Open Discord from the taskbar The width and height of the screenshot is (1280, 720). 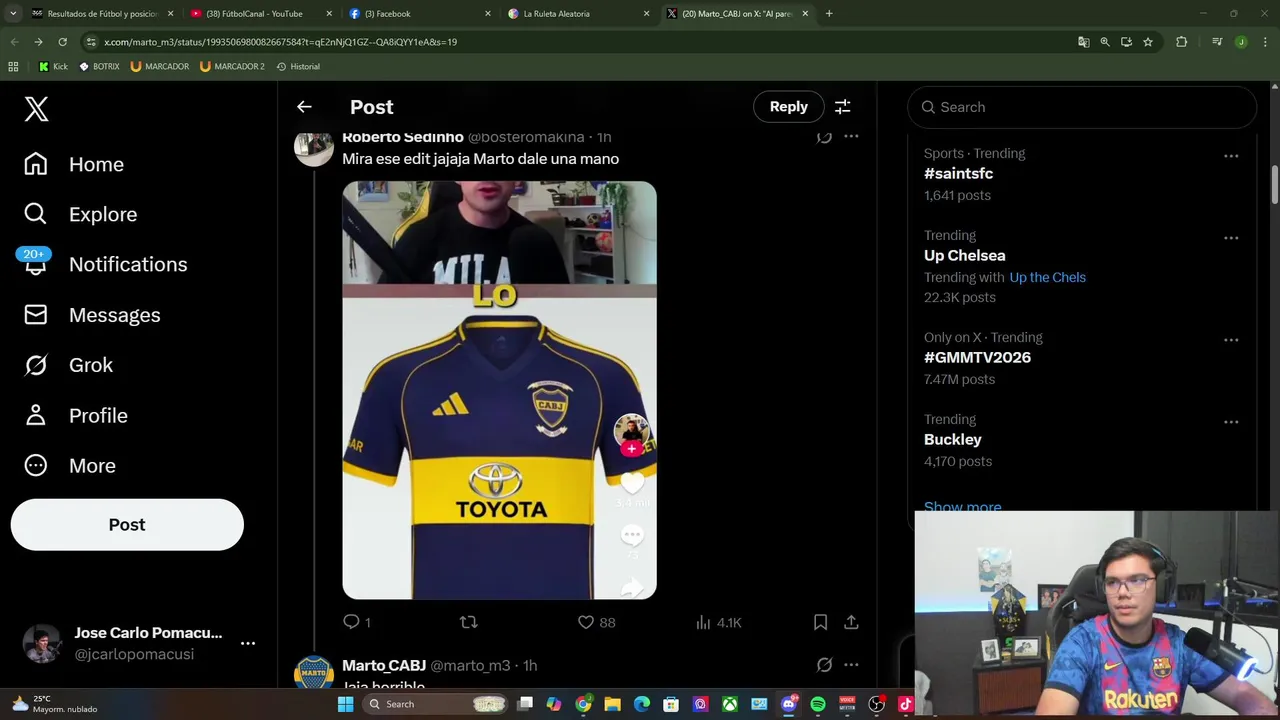[788, 704]
